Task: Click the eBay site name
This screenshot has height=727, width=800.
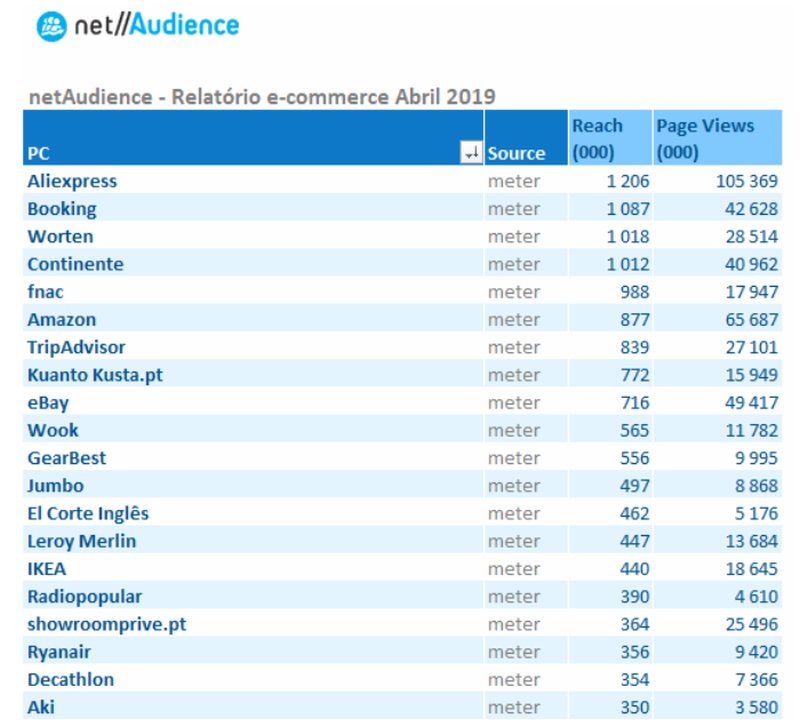Action: (50, 403)
